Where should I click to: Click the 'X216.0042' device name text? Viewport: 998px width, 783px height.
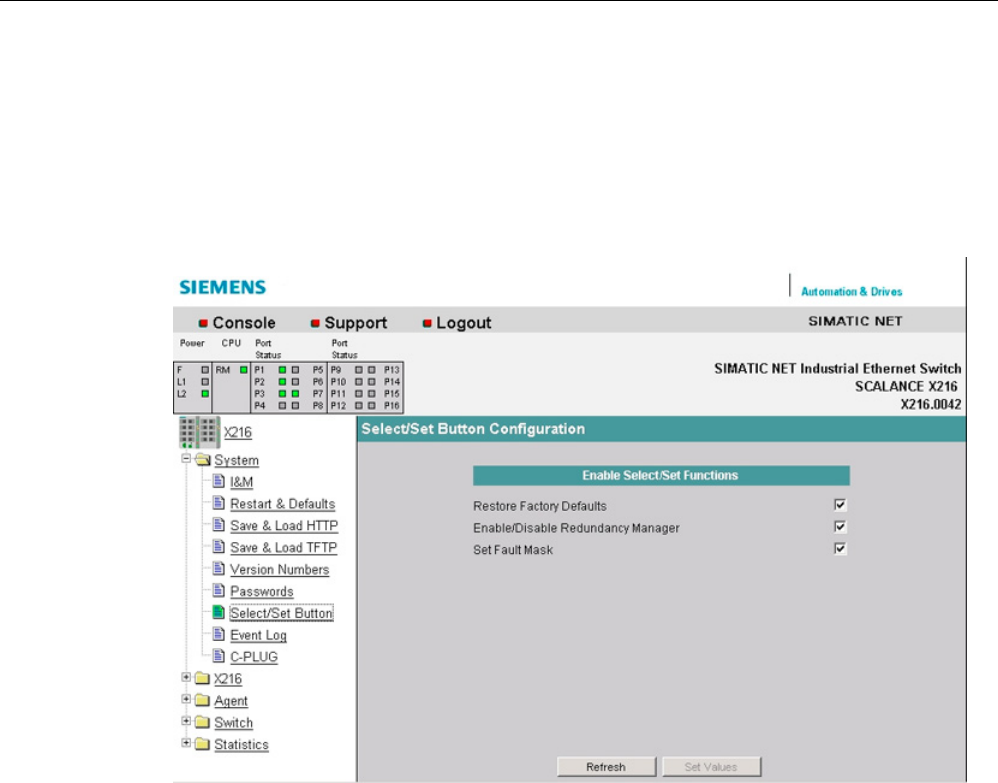click(x=931, y=404)
